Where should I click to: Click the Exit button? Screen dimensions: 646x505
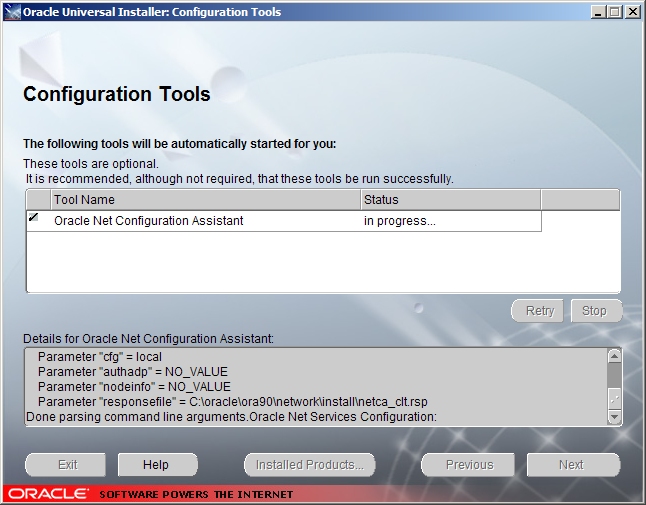point(66,465)
